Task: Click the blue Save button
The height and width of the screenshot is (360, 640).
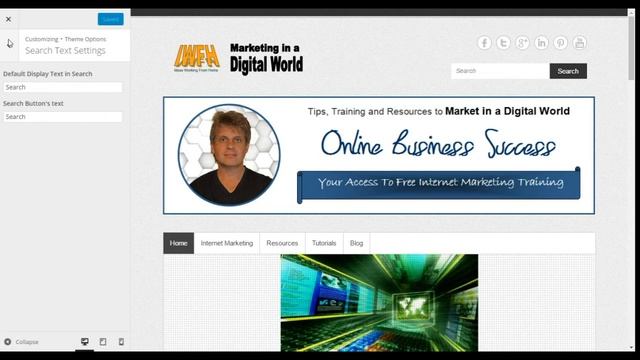Action: click(x=111, y=19)
